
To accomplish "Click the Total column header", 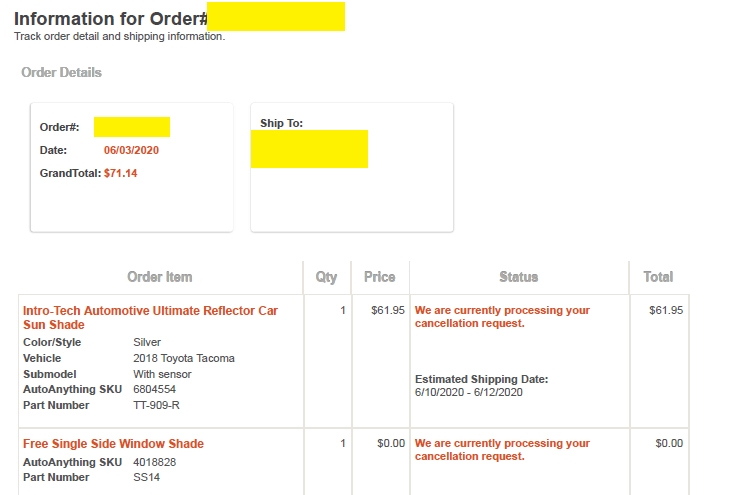I will click(658, 277).
